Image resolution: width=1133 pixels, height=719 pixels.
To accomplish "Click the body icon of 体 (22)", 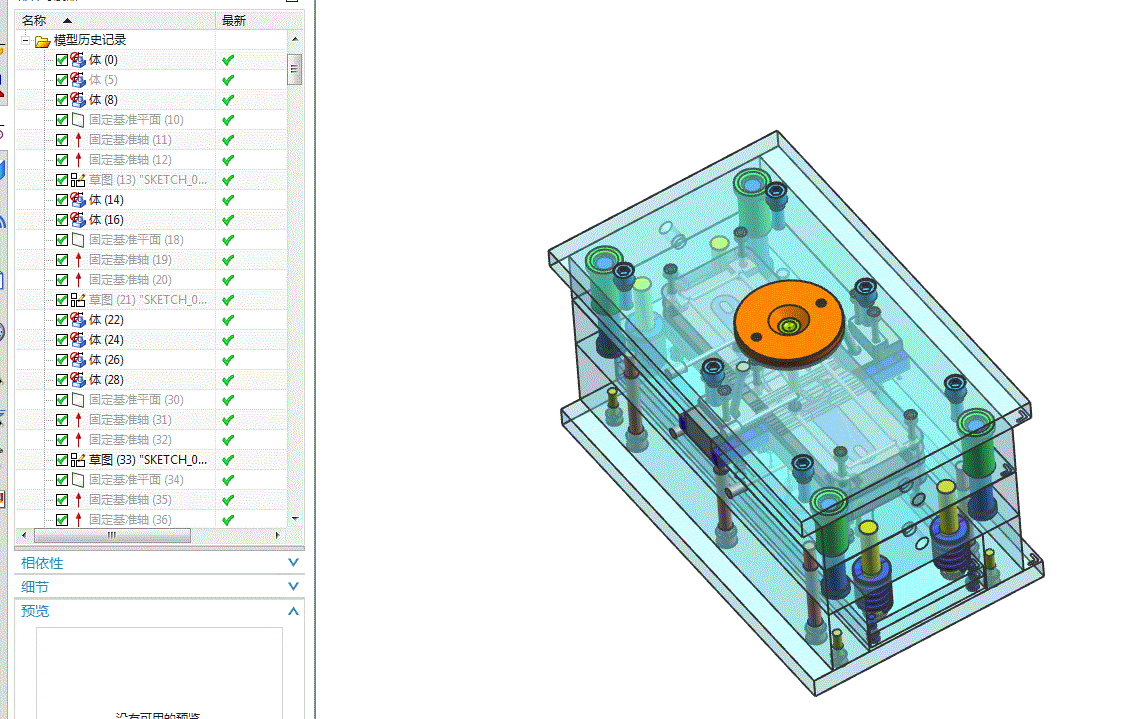I will [x=78, y=320].
